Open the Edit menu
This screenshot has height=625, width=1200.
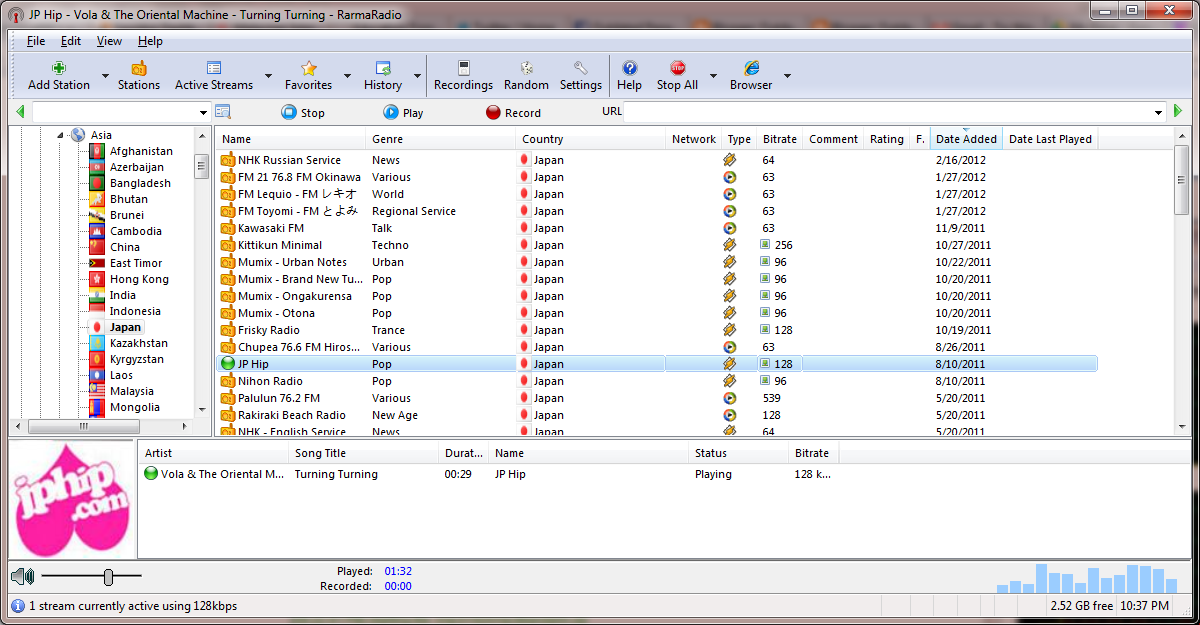tap(71, 41)
